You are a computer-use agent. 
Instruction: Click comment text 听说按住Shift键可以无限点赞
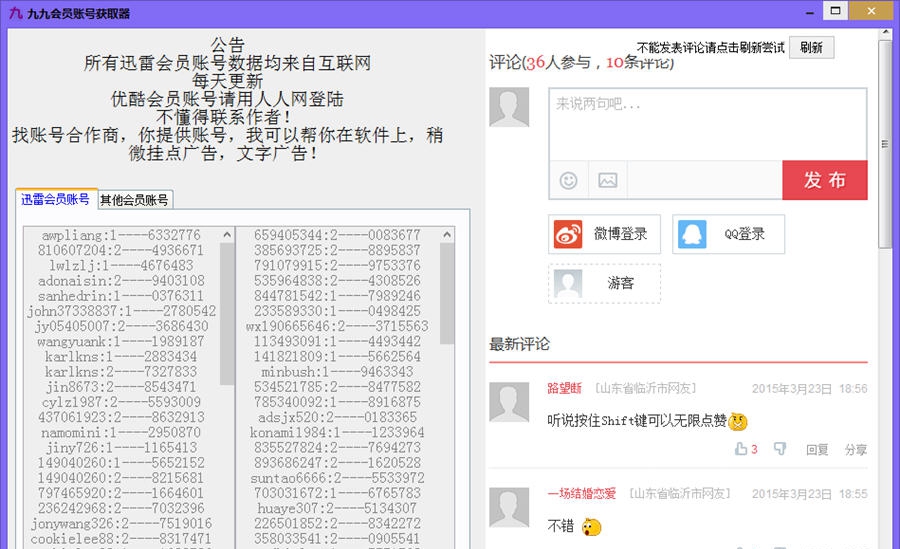[x=637, y=421]
